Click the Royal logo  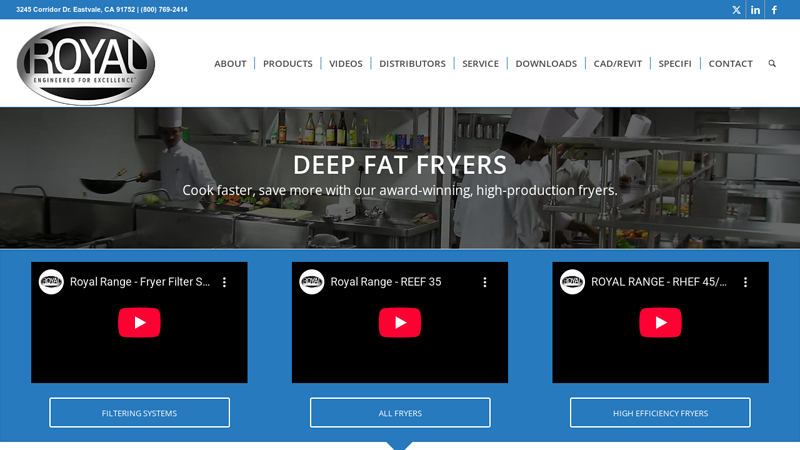click(86, 64)
